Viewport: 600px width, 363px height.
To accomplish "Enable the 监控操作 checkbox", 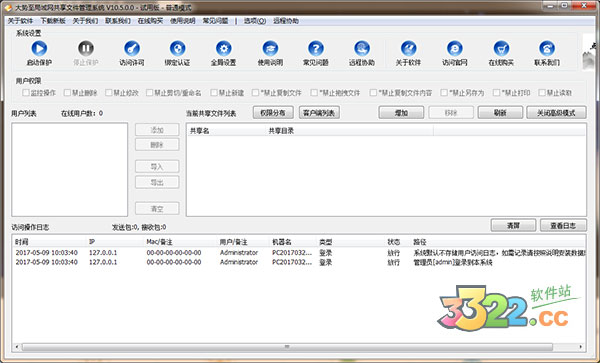I will [x=26, y=93].
